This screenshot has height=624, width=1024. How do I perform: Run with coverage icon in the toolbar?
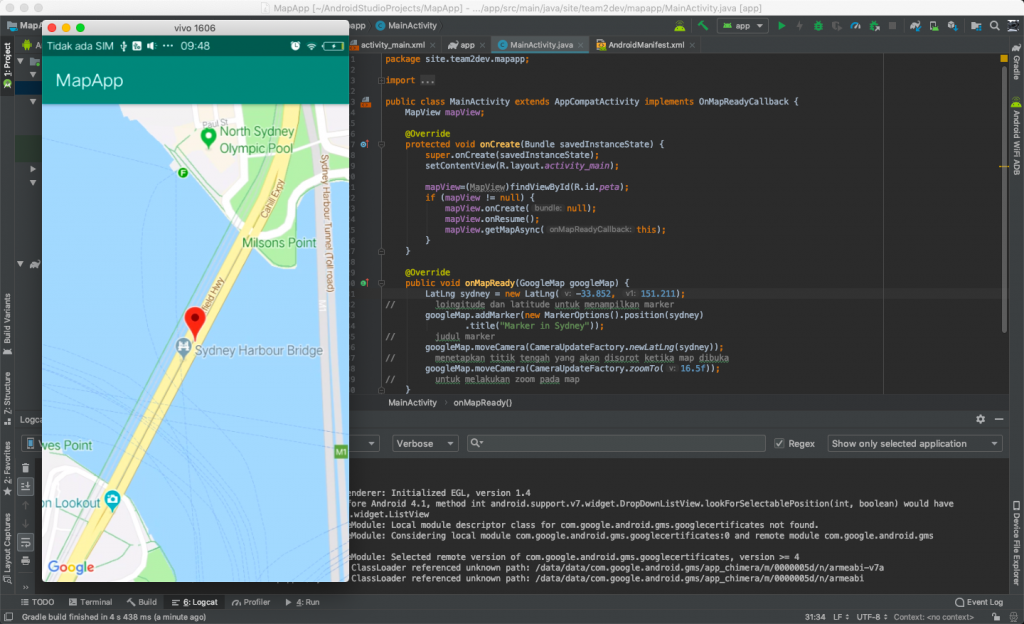tap(837, 26)
